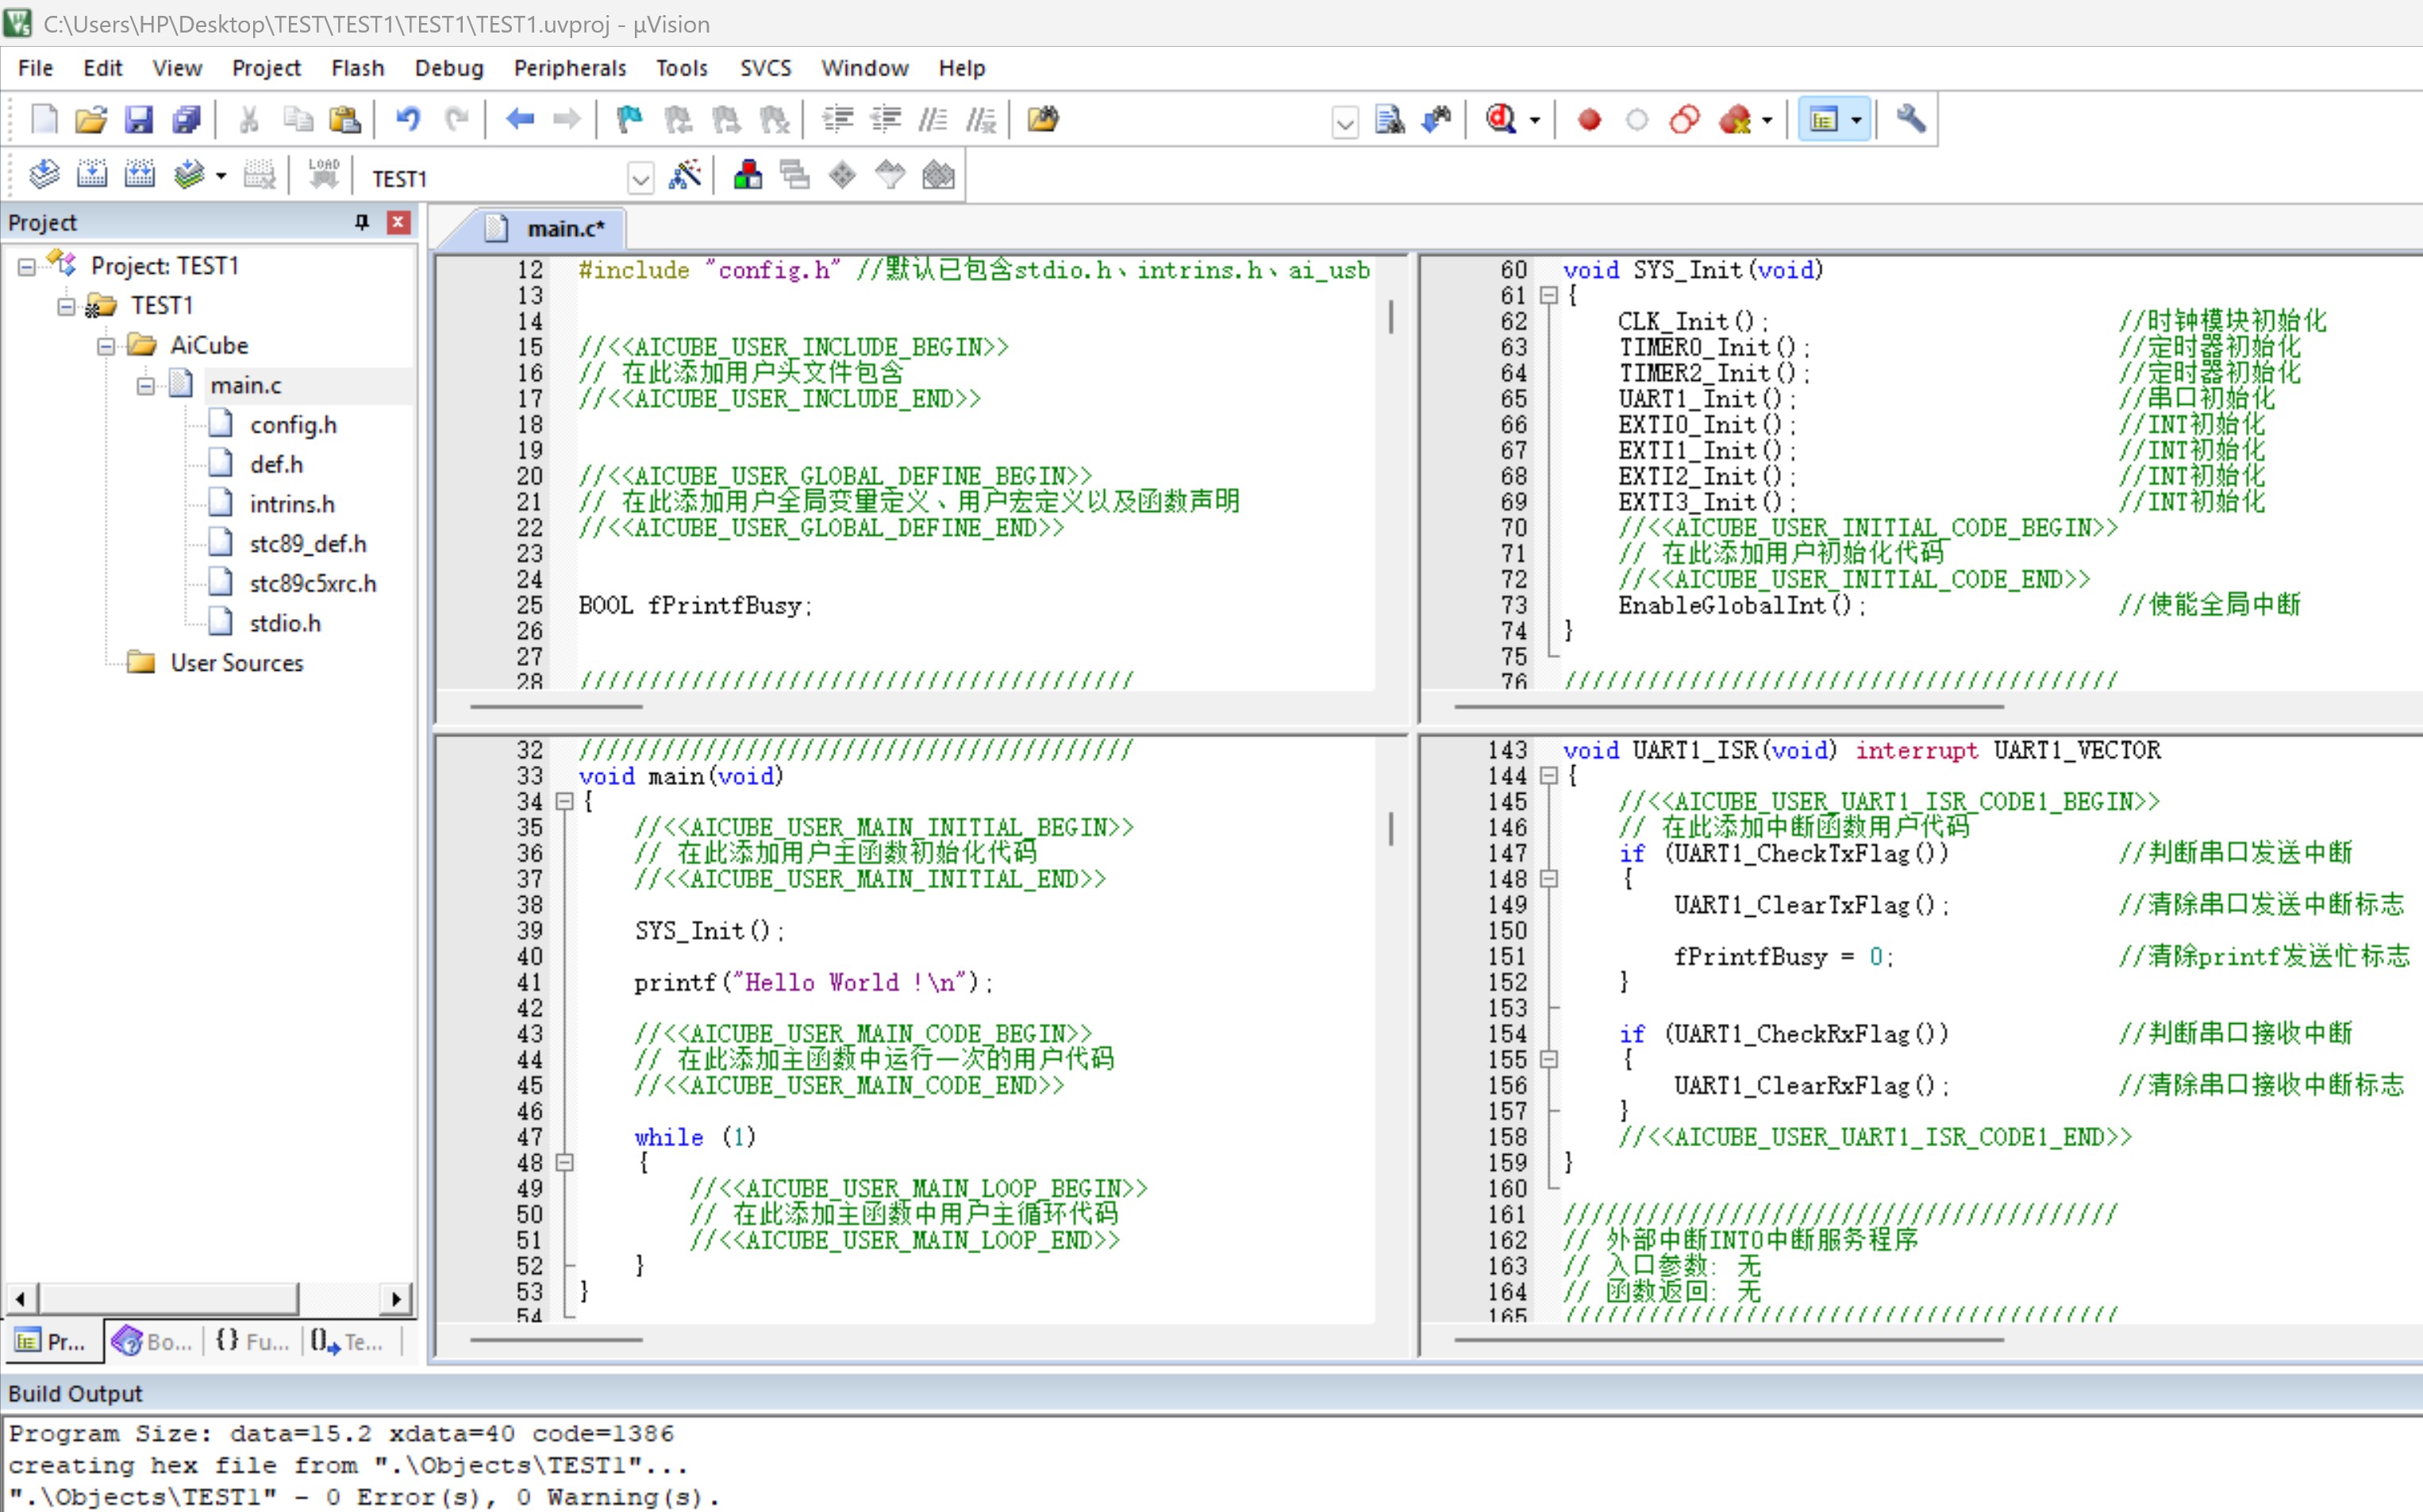
Task: Switch to the Functions panel tab
Action: (x=252, y=1342)
